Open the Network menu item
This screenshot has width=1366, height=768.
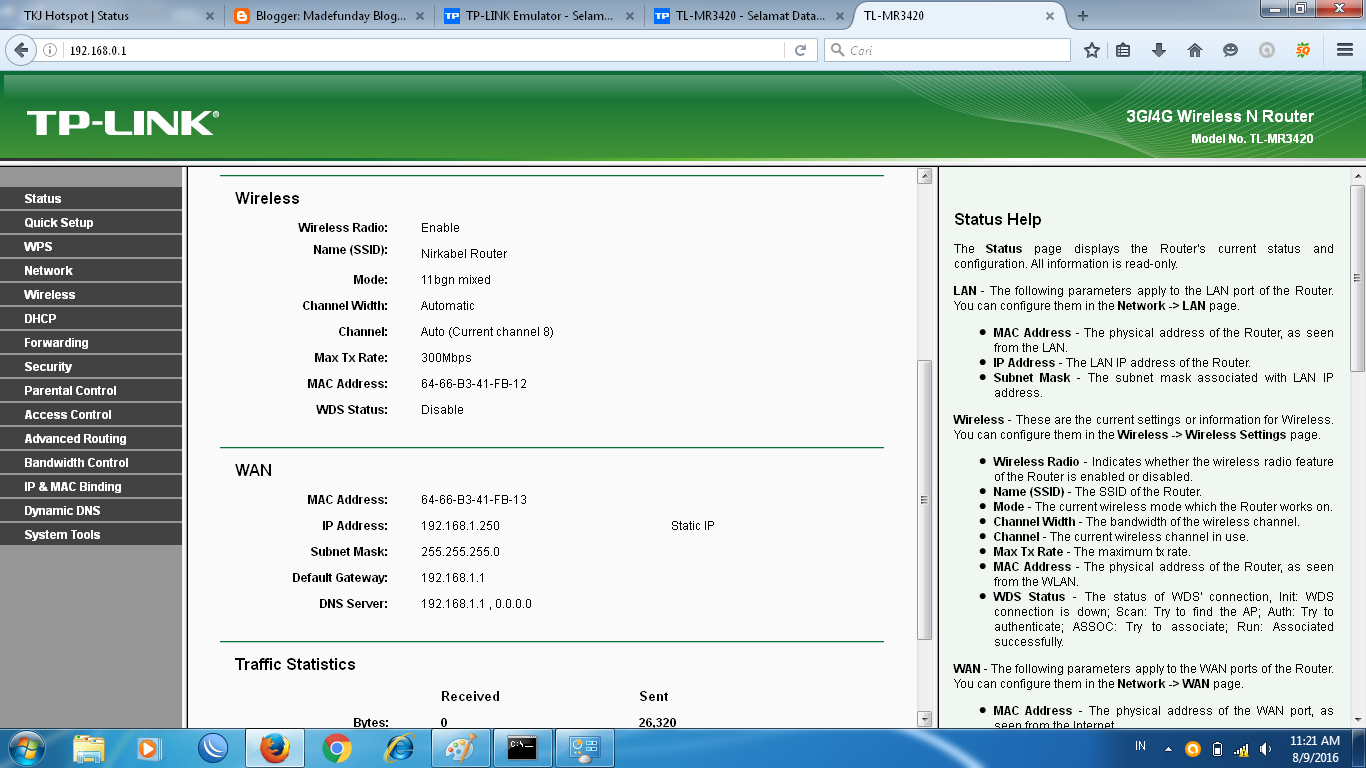(91, 271)
